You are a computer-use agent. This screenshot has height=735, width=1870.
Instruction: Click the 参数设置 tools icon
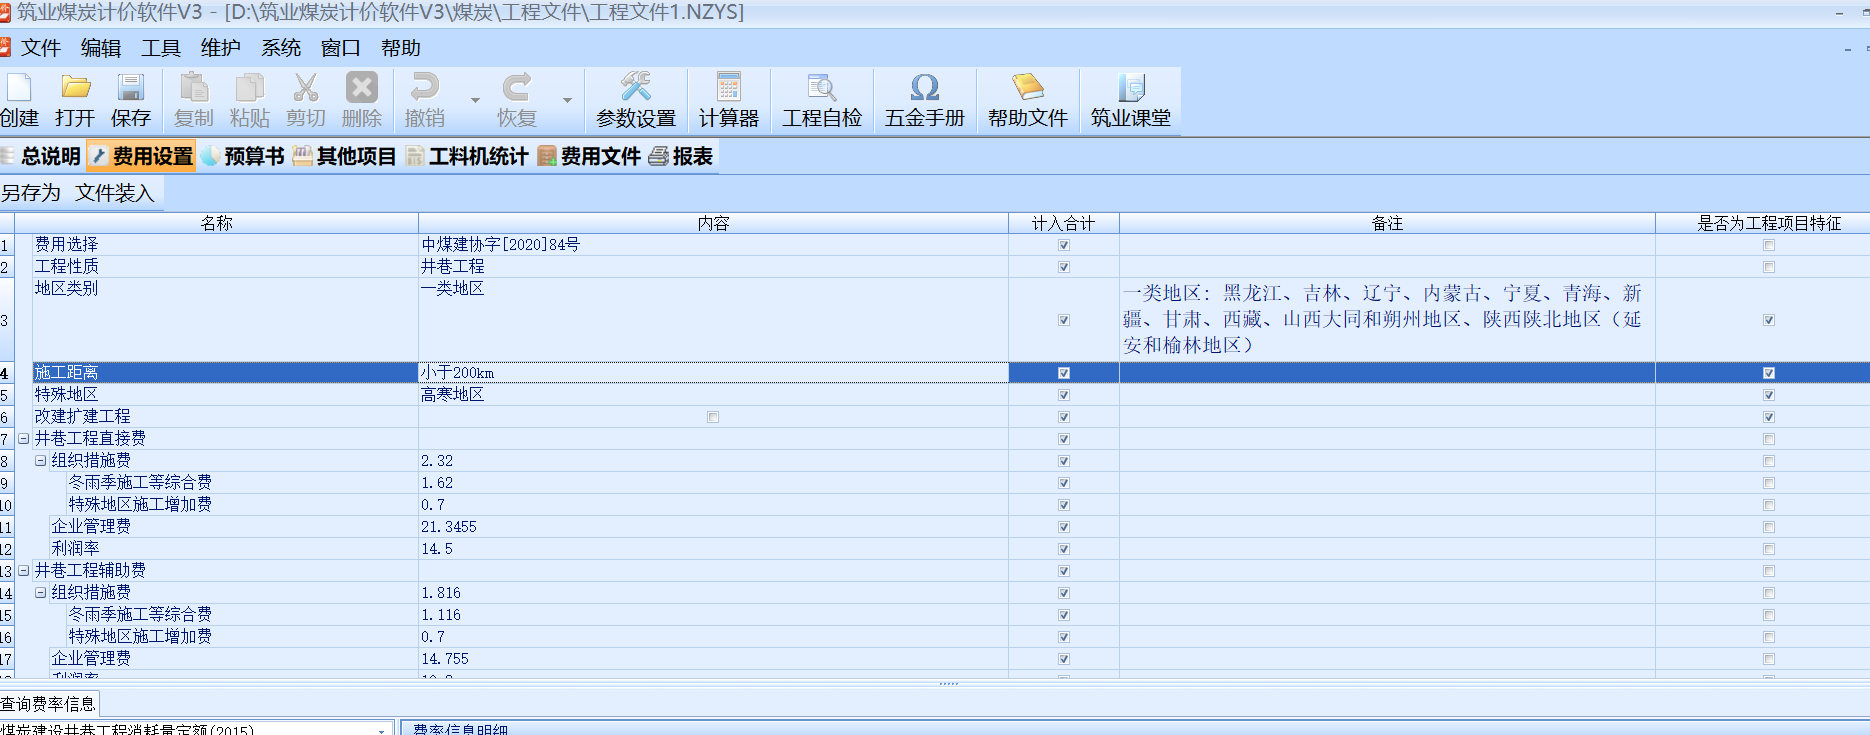click(x=636, y=89)
